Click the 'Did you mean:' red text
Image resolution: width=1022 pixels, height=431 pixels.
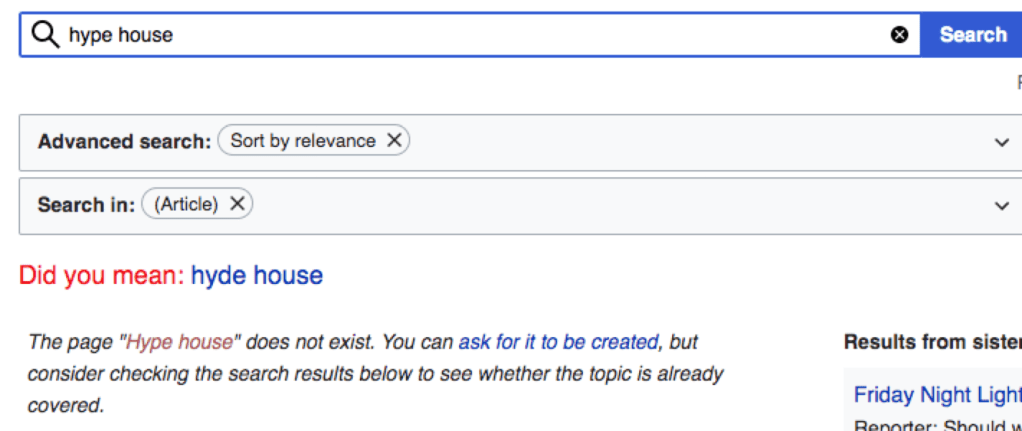coord(102,276)
